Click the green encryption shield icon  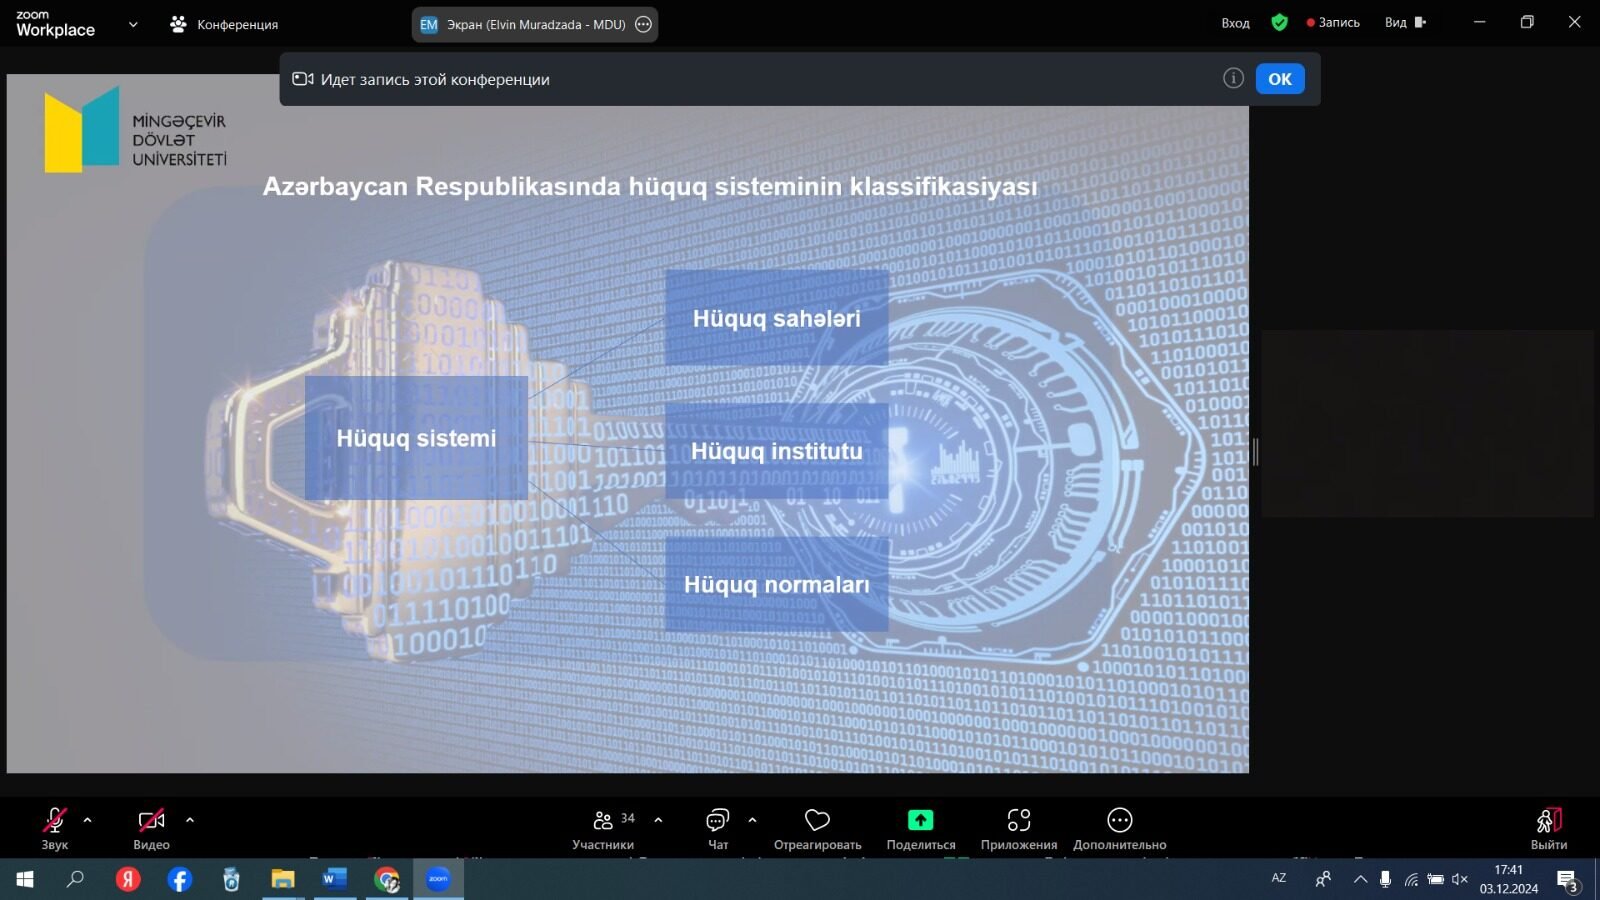(x=1279, y=22)
